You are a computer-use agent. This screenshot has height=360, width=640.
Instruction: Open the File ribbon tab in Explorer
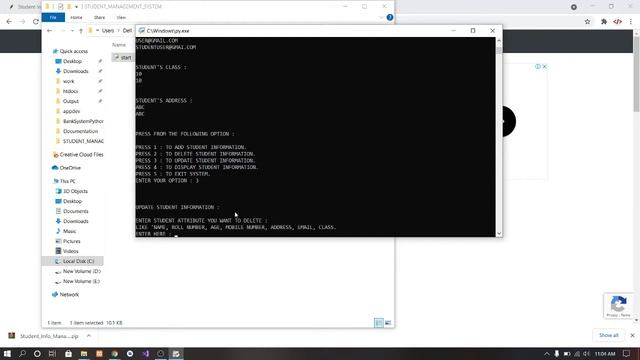pos(53,18)
